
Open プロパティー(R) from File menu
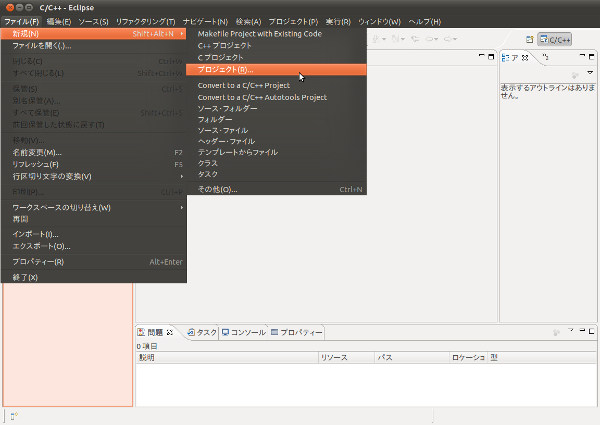click(93, 262)
